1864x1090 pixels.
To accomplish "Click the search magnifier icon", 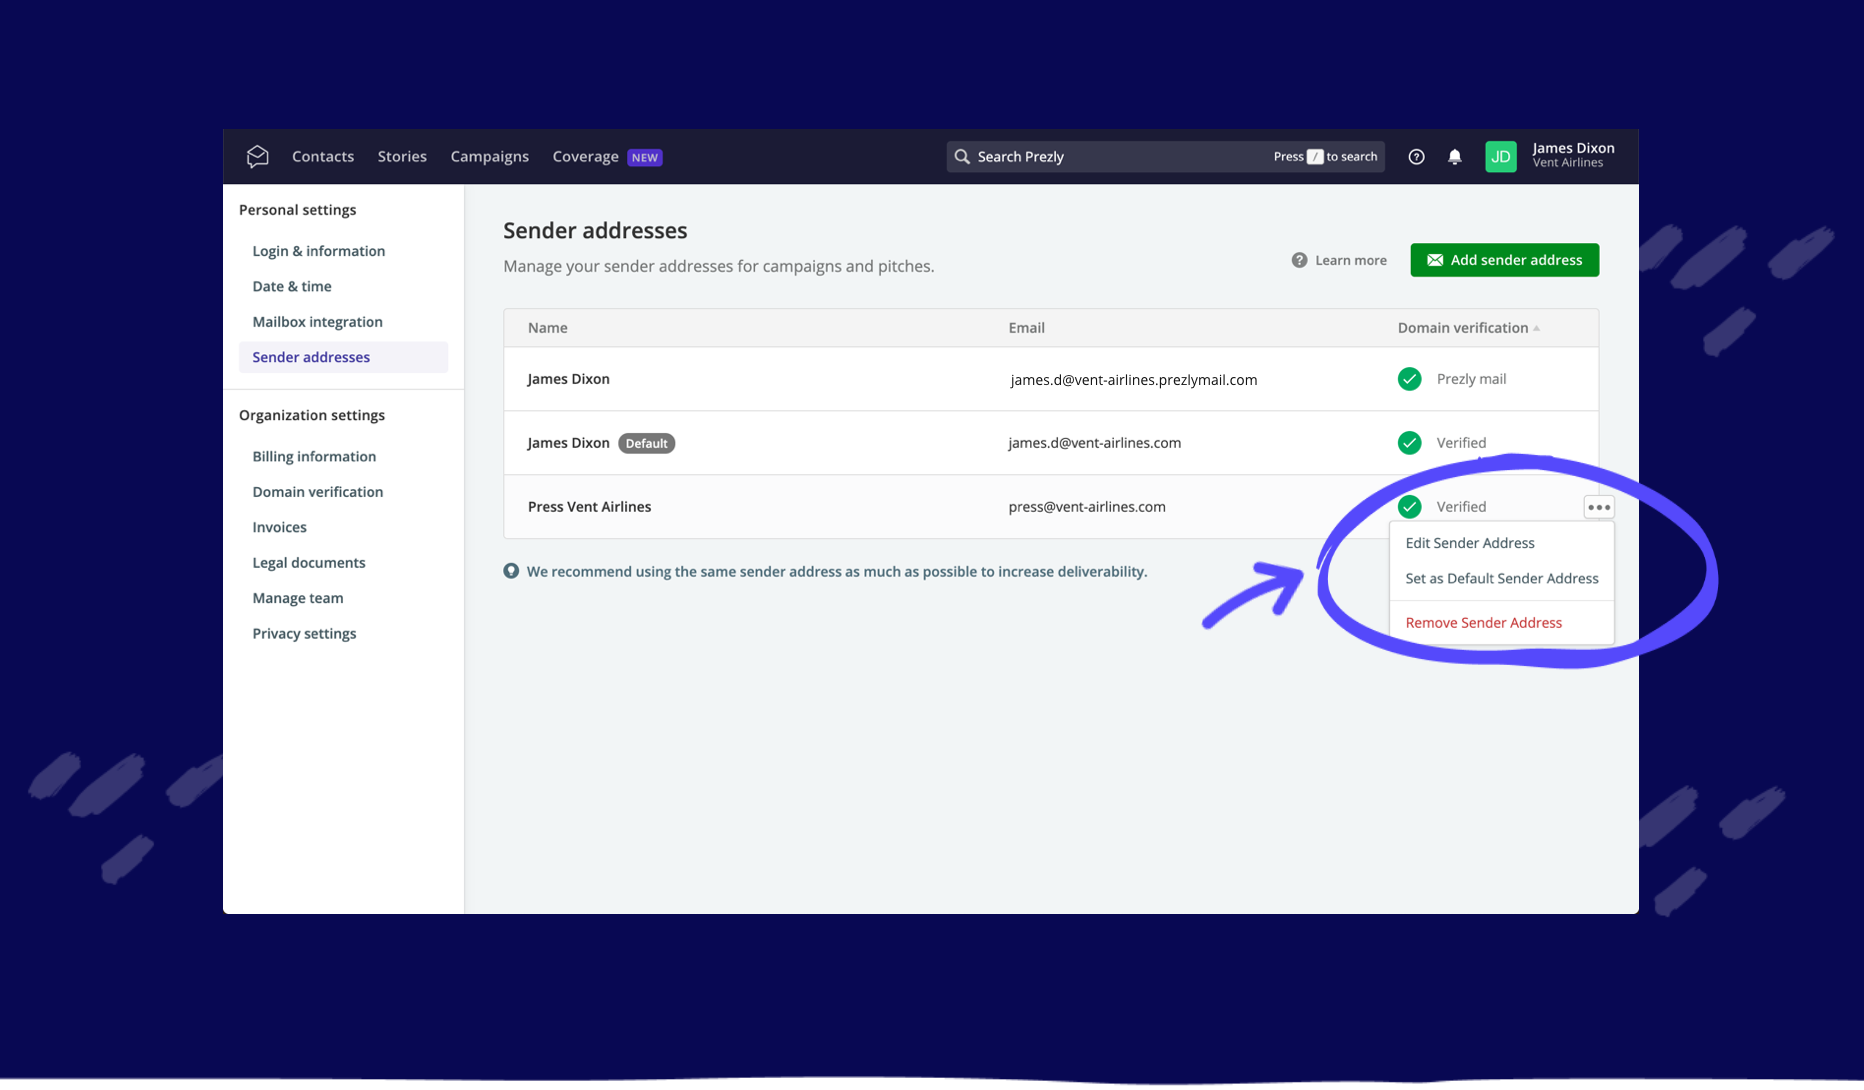I will (962, 157).
